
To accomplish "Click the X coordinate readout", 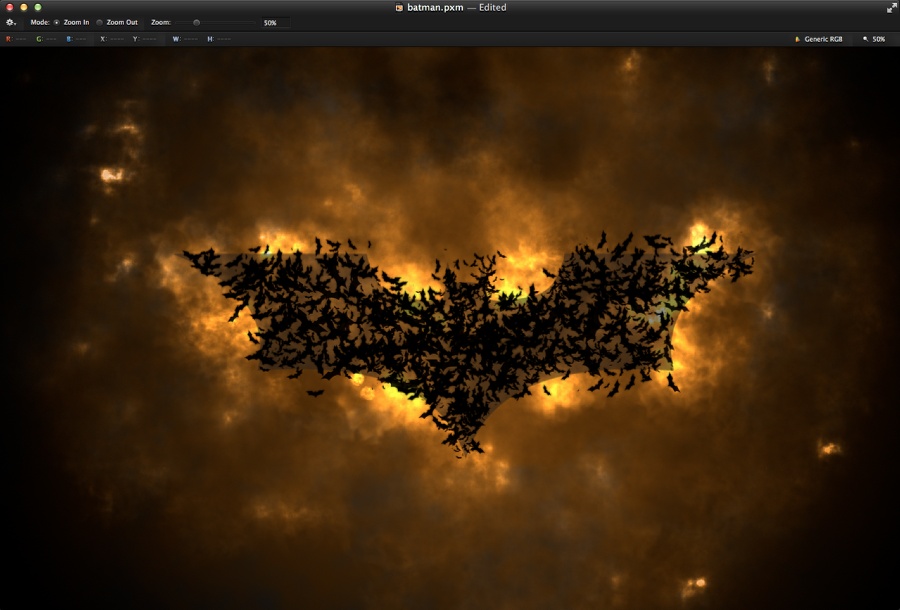I will 112,39.
